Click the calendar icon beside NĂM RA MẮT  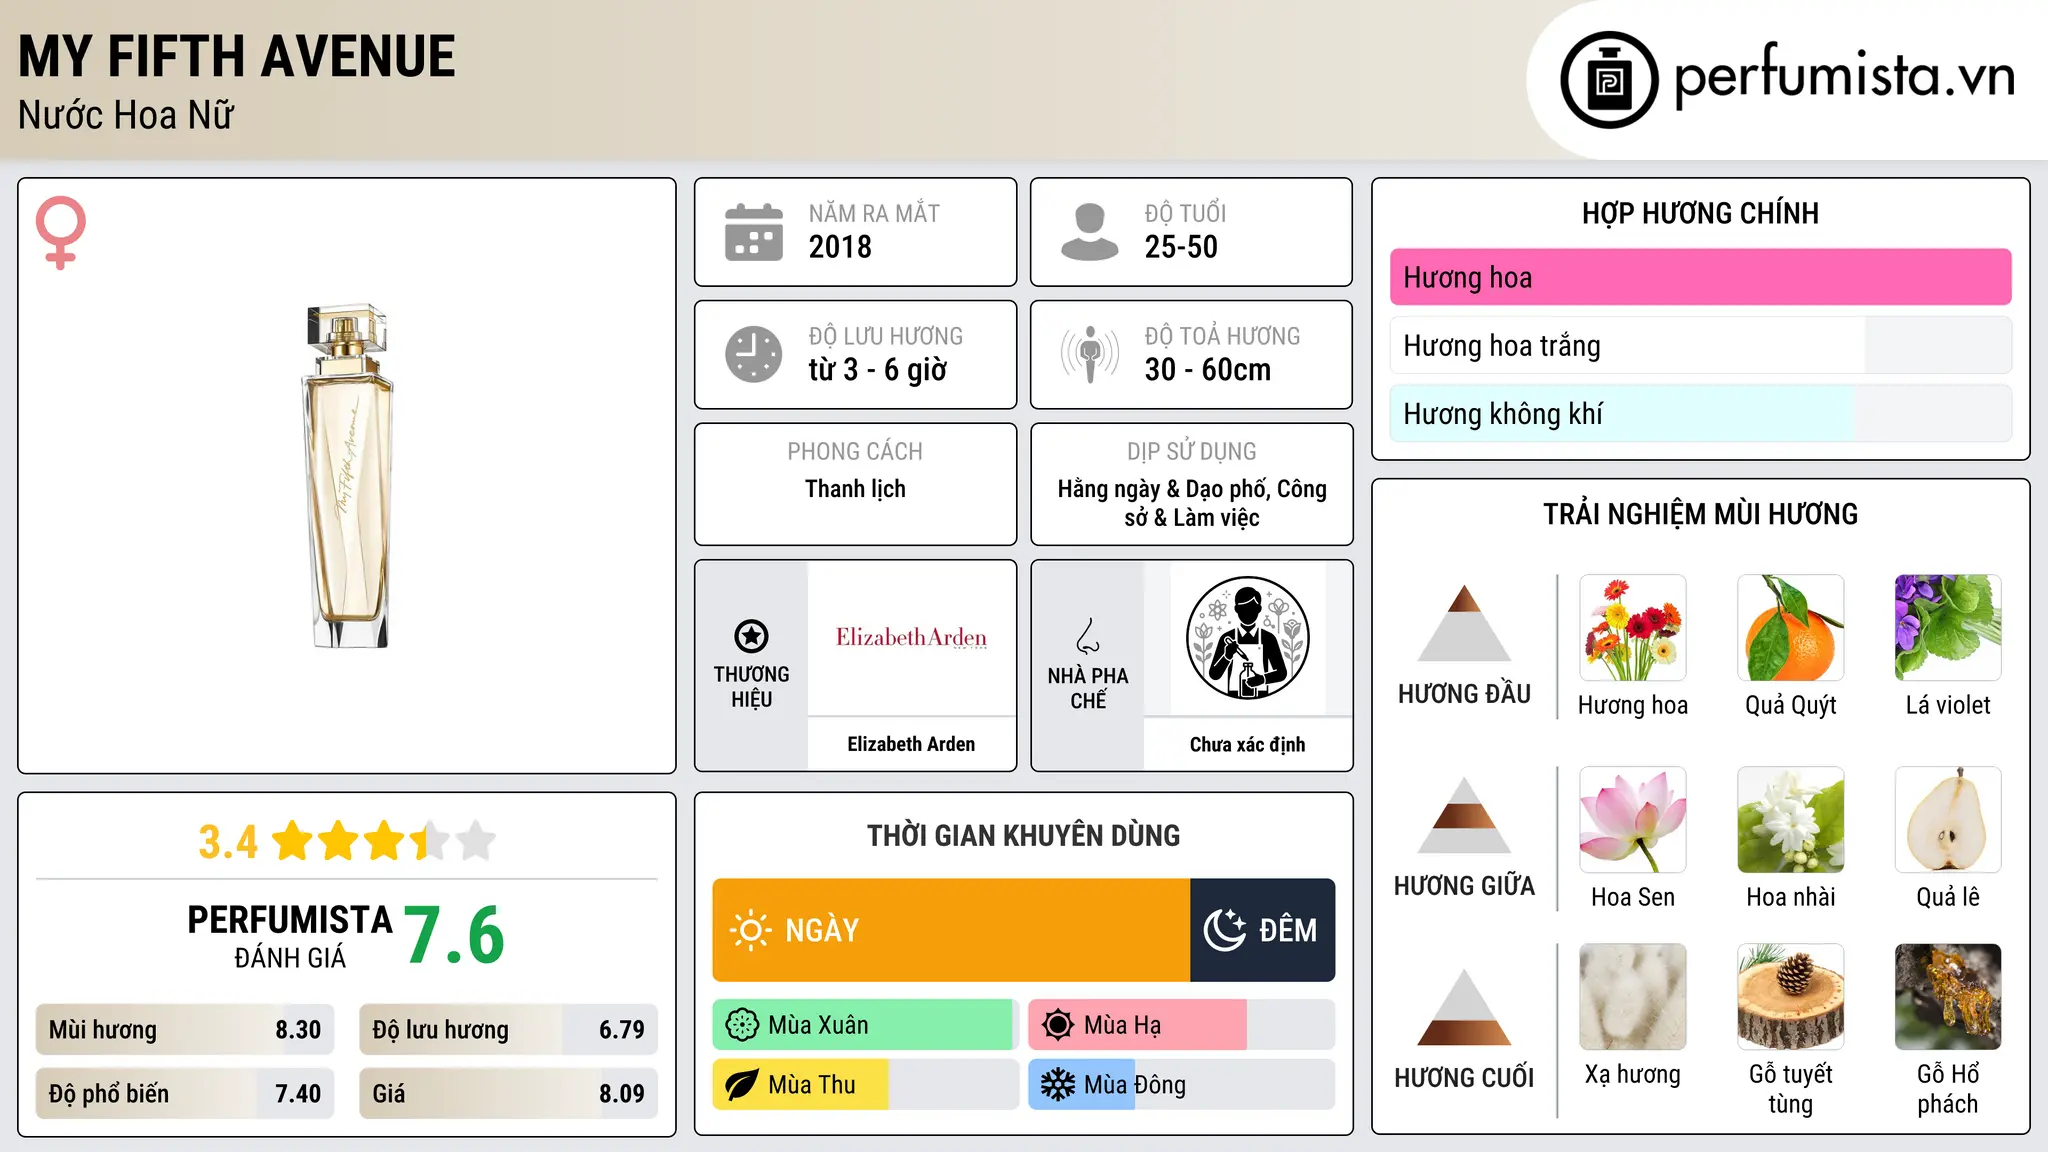(x=754, y=232)
